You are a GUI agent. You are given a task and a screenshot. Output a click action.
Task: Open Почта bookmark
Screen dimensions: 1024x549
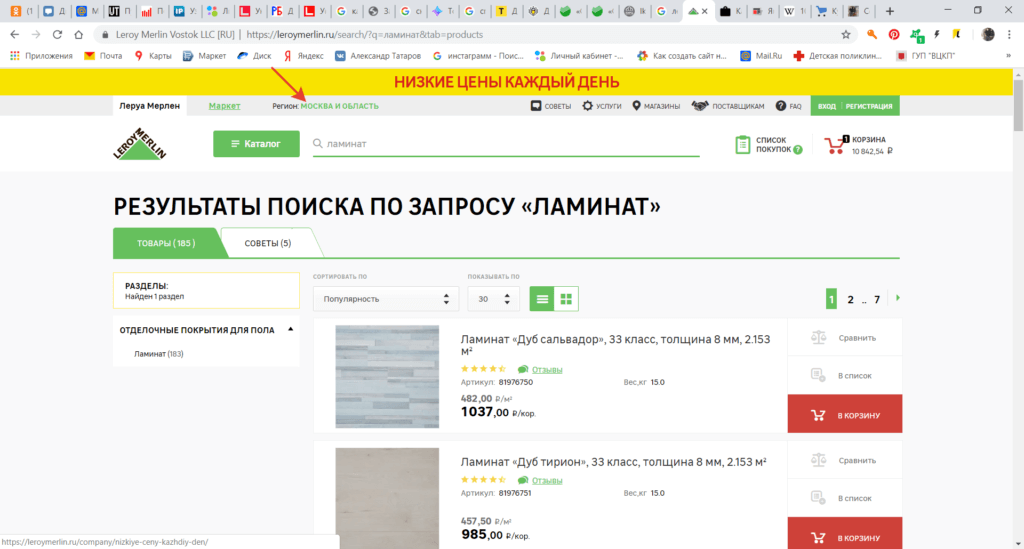[103, 56]
